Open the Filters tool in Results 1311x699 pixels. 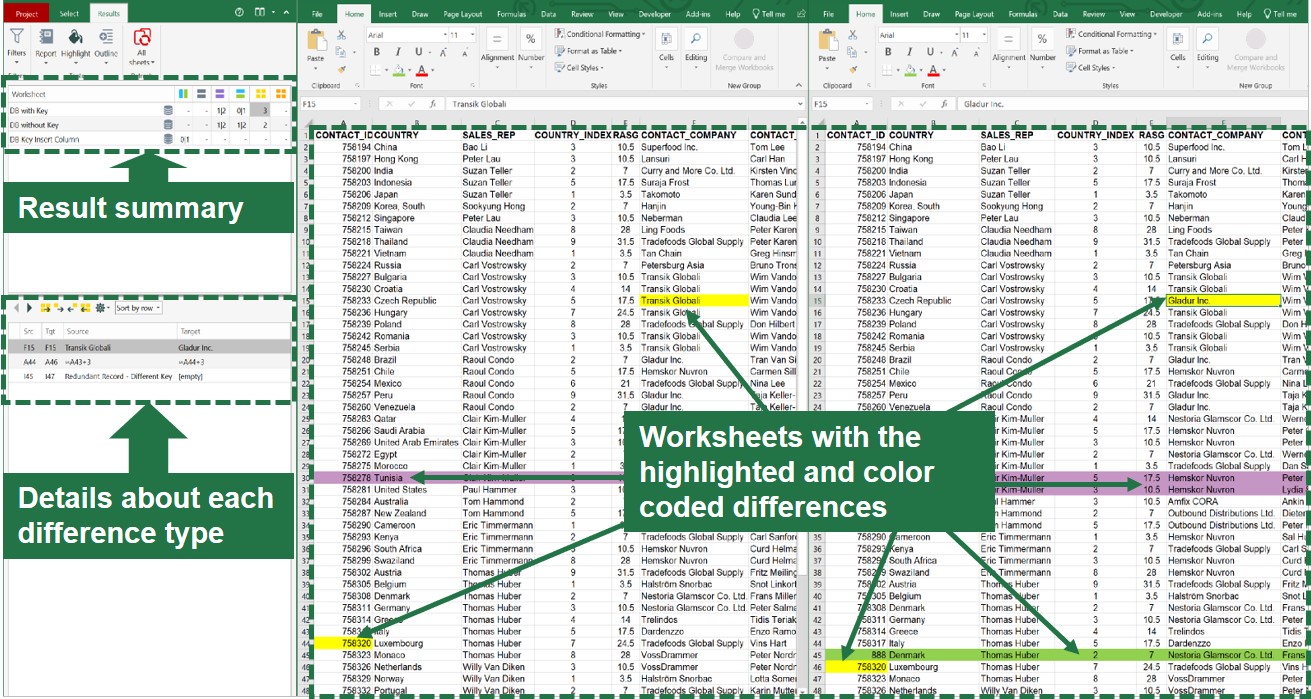17,44
